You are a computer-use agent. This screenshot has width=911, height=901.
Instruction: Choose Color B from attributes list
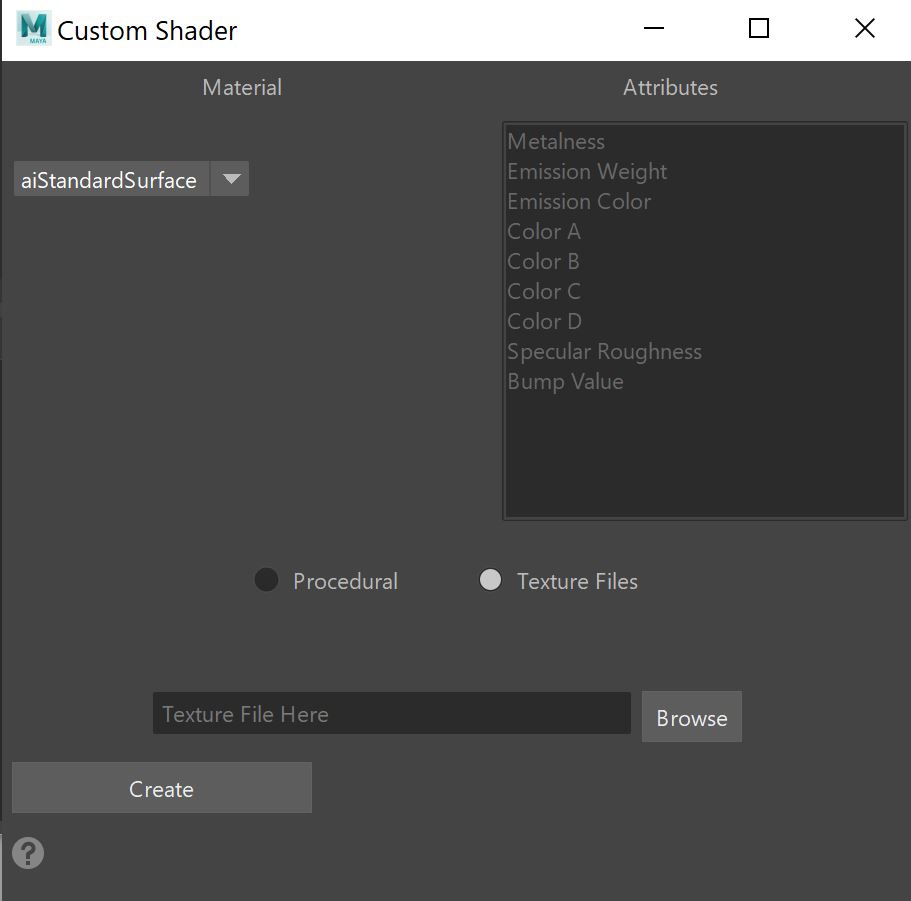tap(544, 262)
